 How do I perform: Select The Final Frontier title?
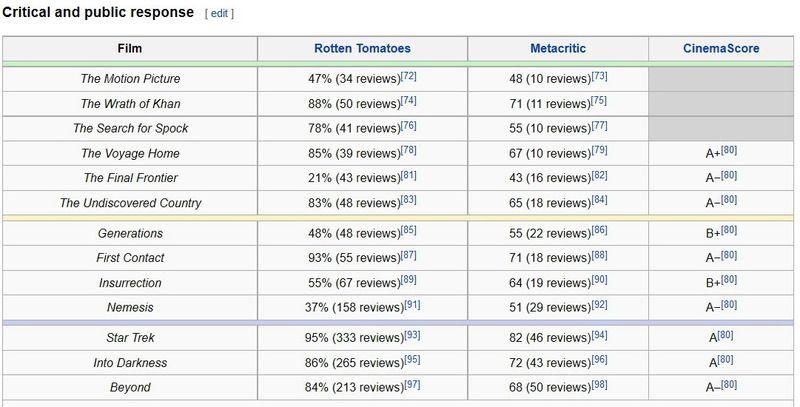click(x=130, y=177)
